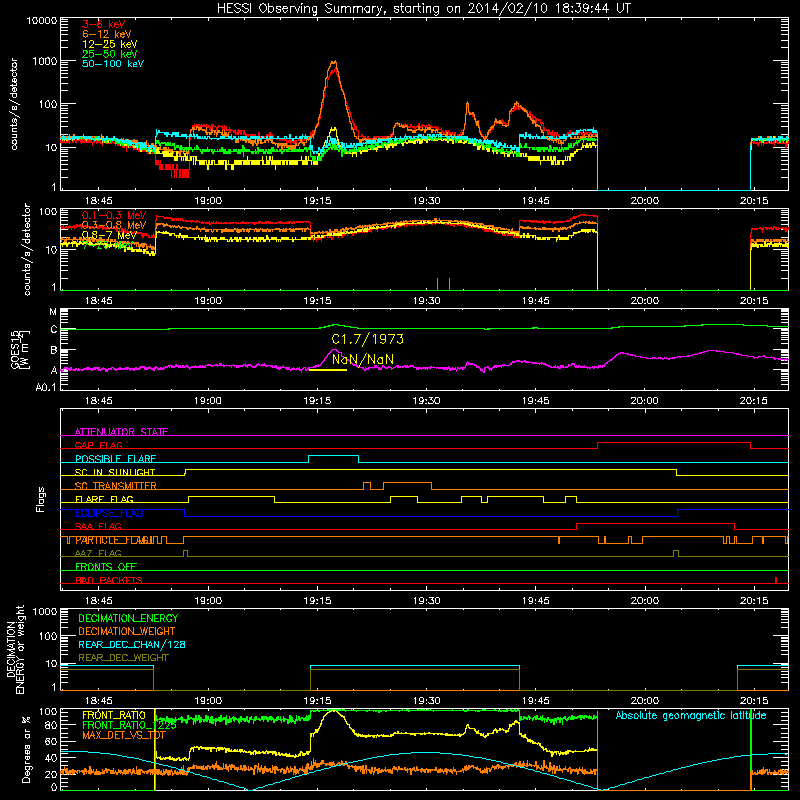Click the HESSI Observing Summary title
Image resolution: width=800 pixels, height=800 pixels.
(x=423, y=8)
